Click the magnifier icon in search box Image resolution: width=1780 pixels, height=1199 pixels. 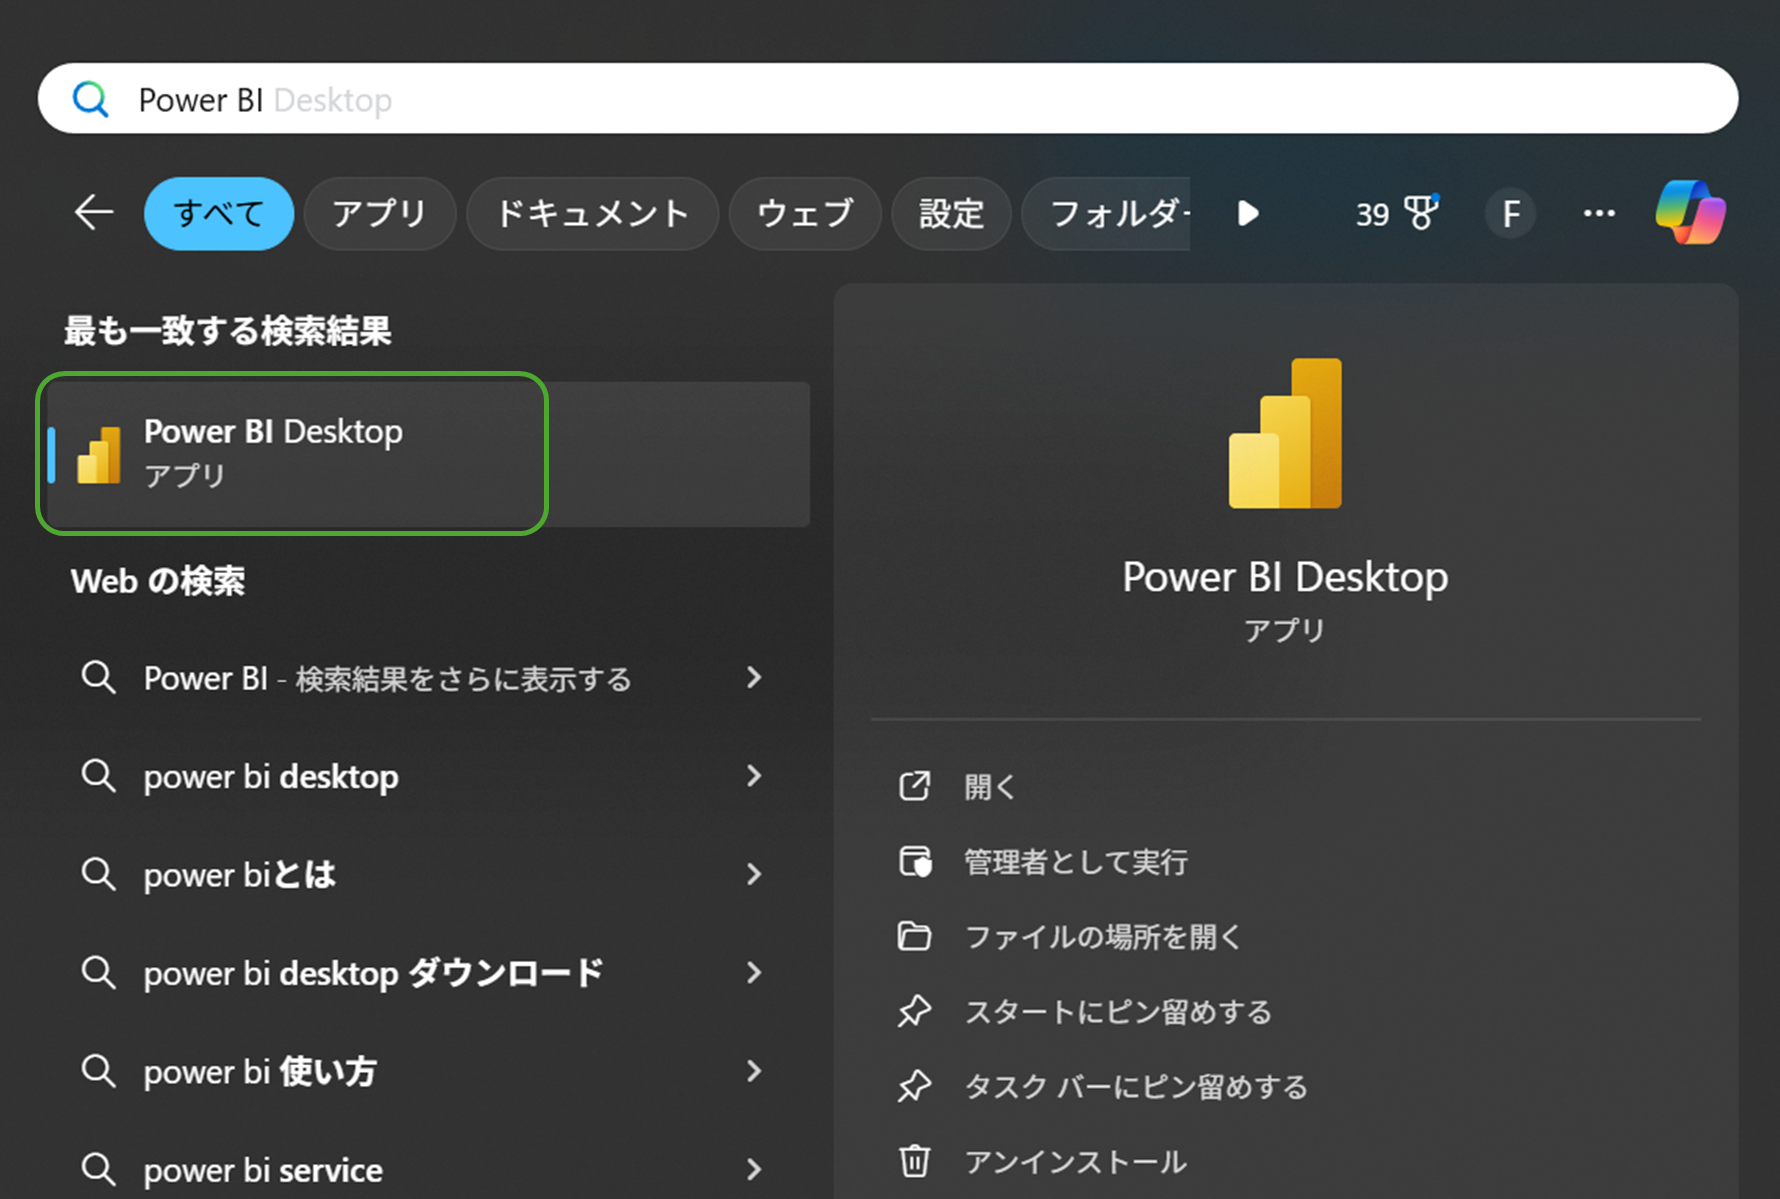91,100
